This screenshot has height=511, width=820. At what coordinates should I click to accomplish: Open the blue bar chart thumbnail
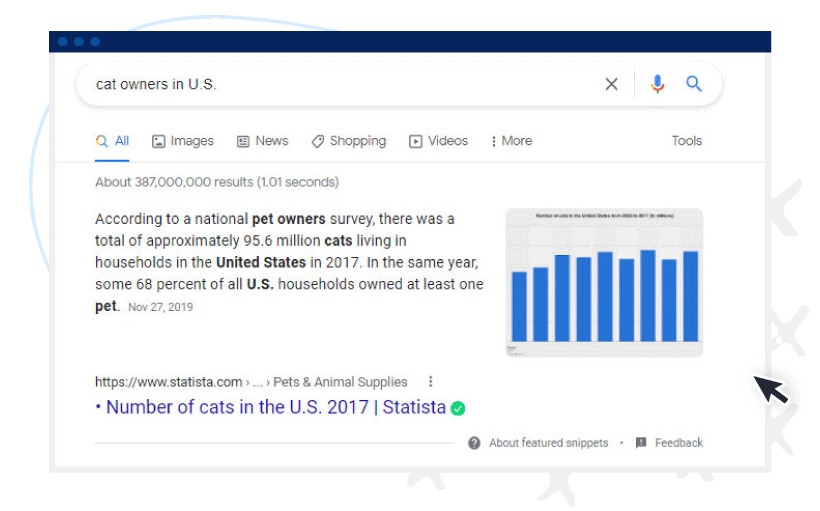click(604, 282)
